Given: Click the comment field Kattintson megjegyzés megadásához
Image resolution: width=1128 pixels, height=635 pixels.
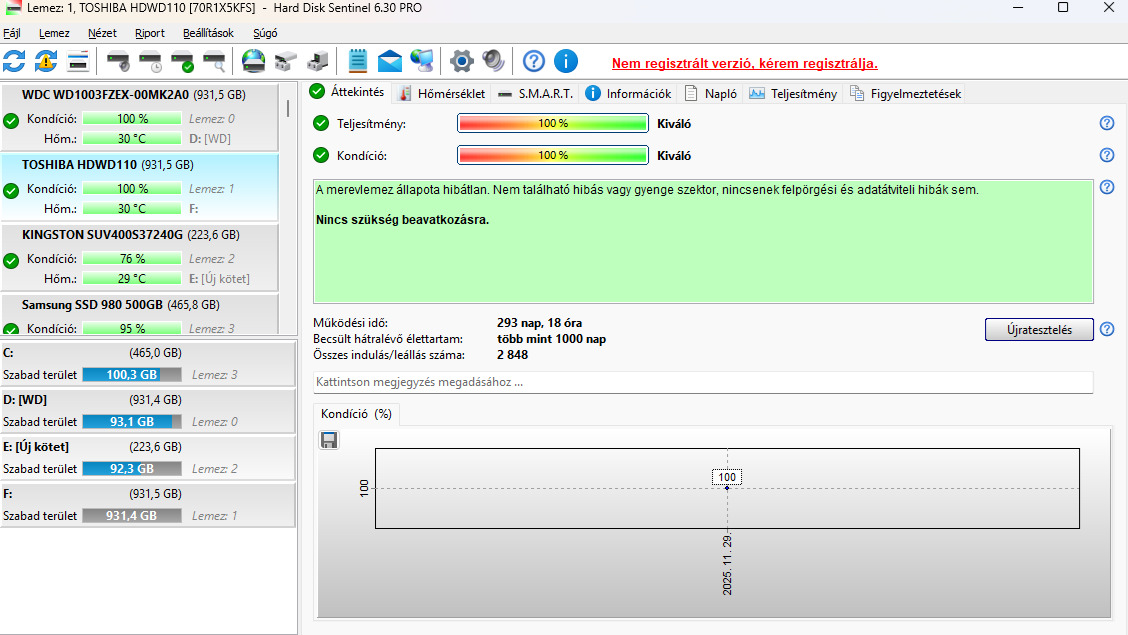Looking at the screenshot, I should (x=703, y=382).
